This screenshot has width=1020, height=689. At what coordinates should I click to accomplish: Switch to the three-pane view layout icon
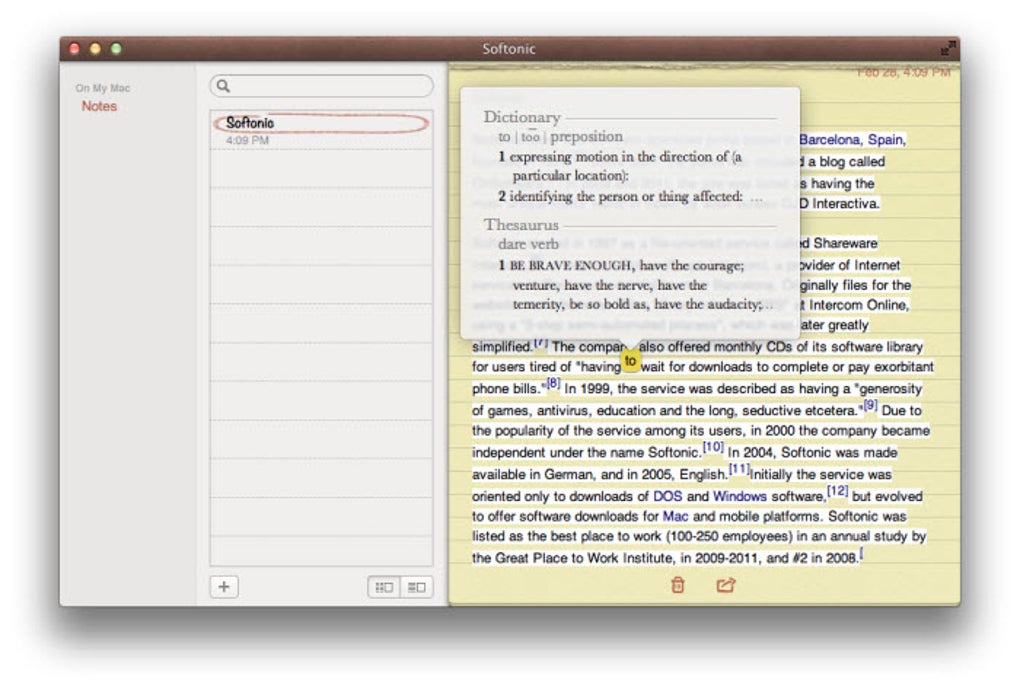[x=384, y=588]
